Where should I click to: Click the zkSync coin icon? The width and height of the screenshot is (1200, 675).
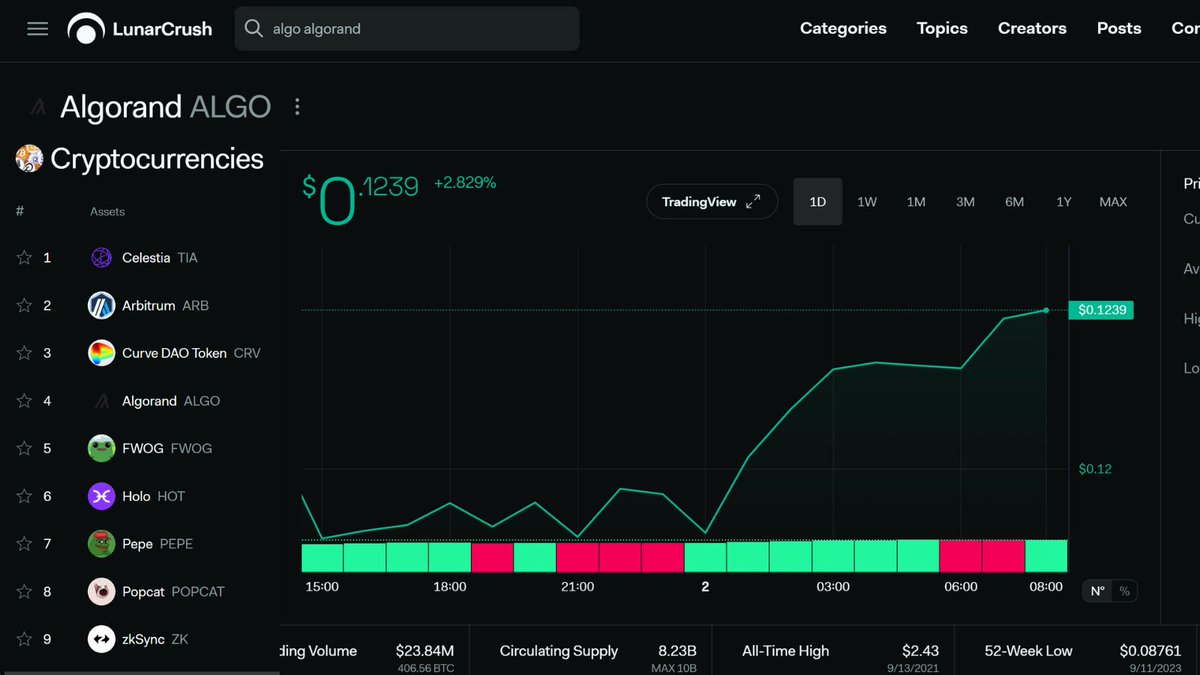pos(102,639)
